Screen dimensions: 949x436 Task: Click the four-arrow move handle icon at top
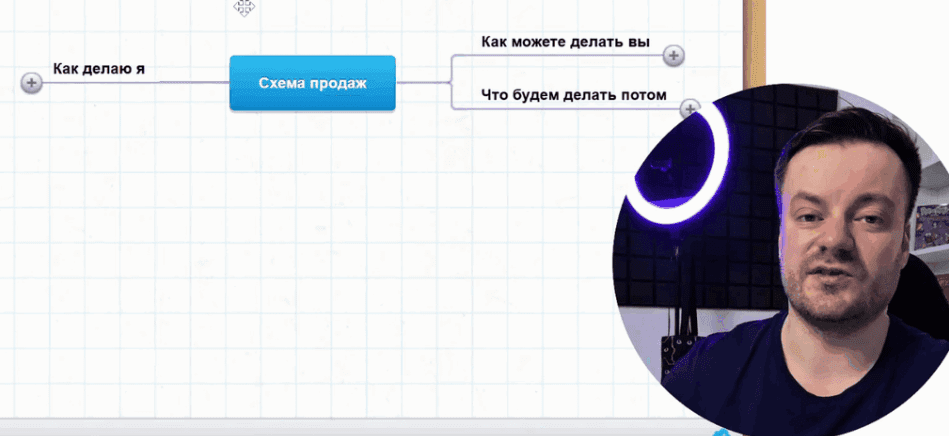click(244, 7)
